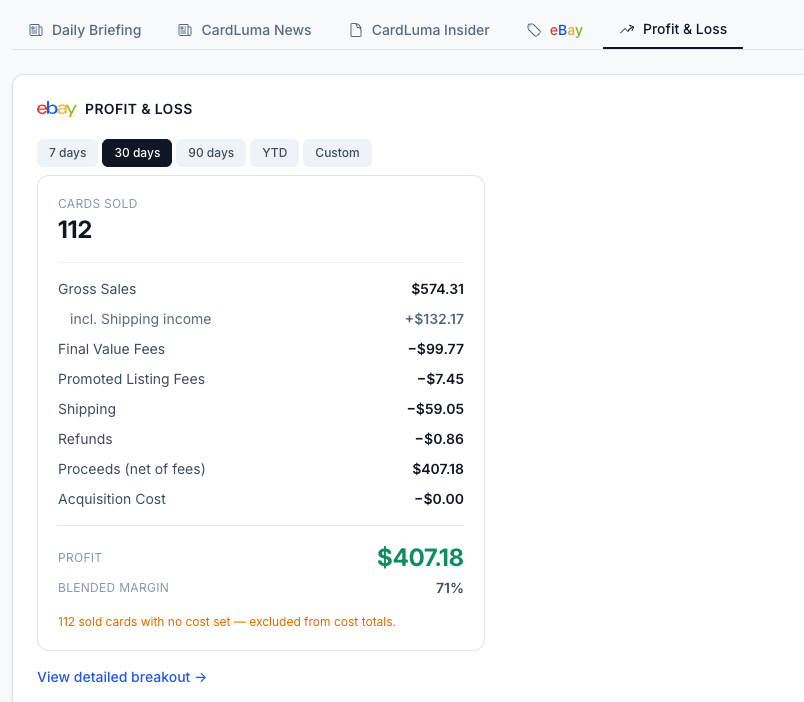Open View detailed breakout link
This screenshot has width=804, height=702.
[x=122, y=677]
